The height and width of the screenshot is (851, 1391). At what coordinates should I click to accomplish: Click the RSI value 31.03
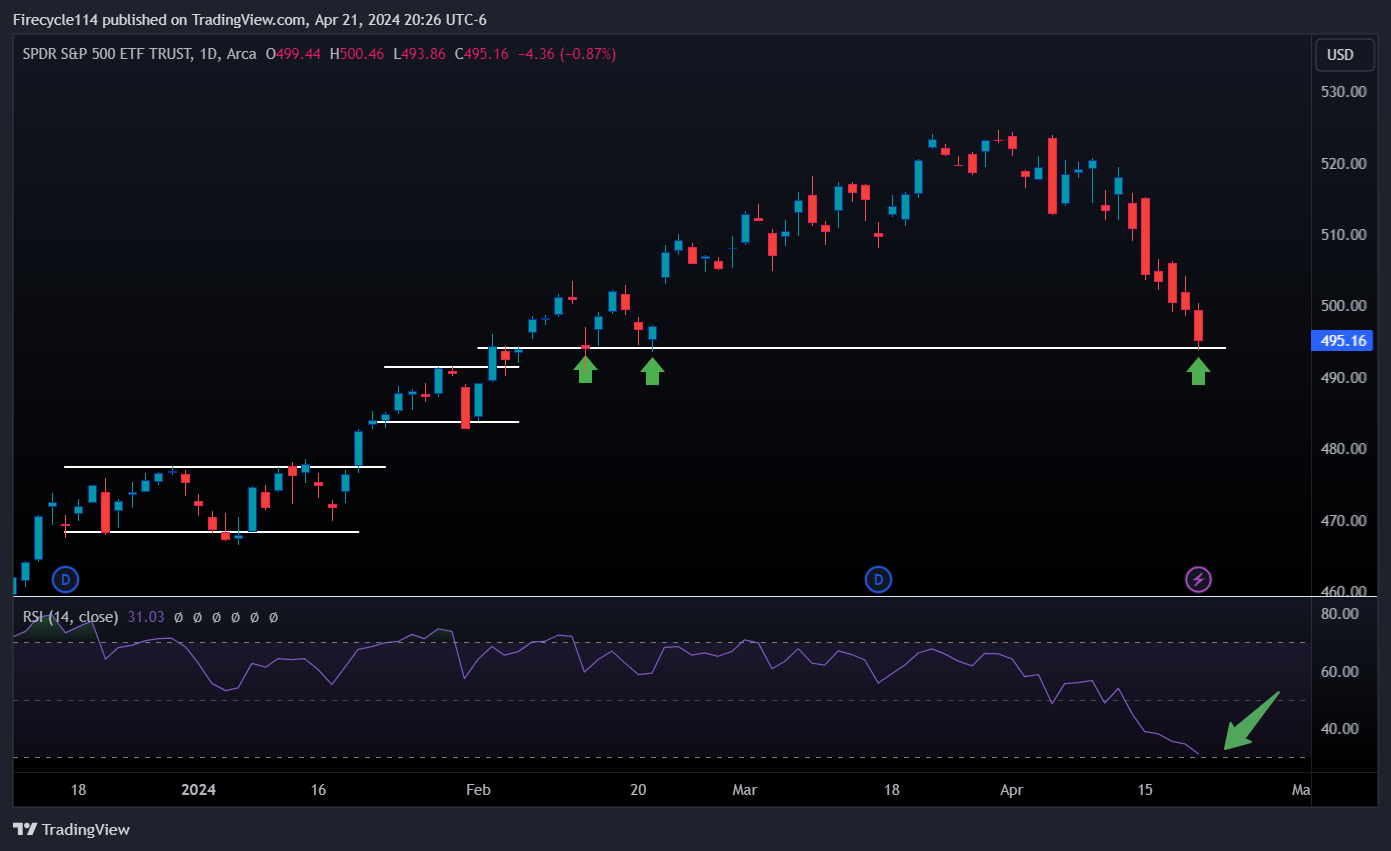pyautogui.click(x=145, y=617)
